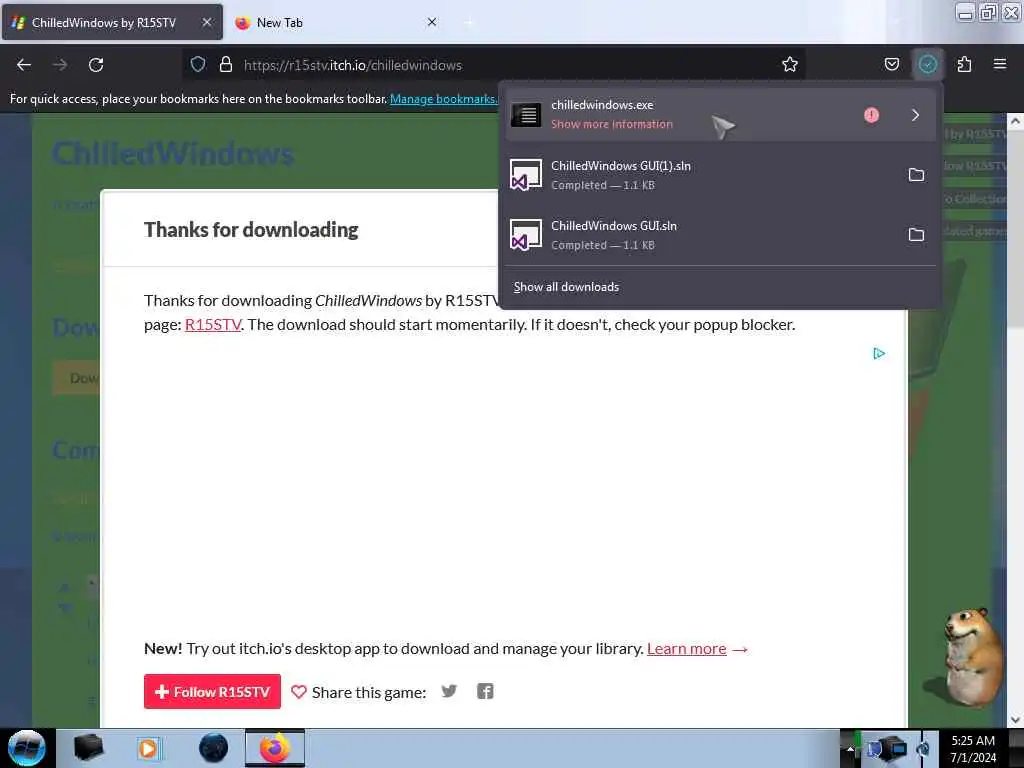Image resolution: width=1024 pixels, height=768 pixels.
Task: Open the Windows Start menu orb
Action: [27, 748]
